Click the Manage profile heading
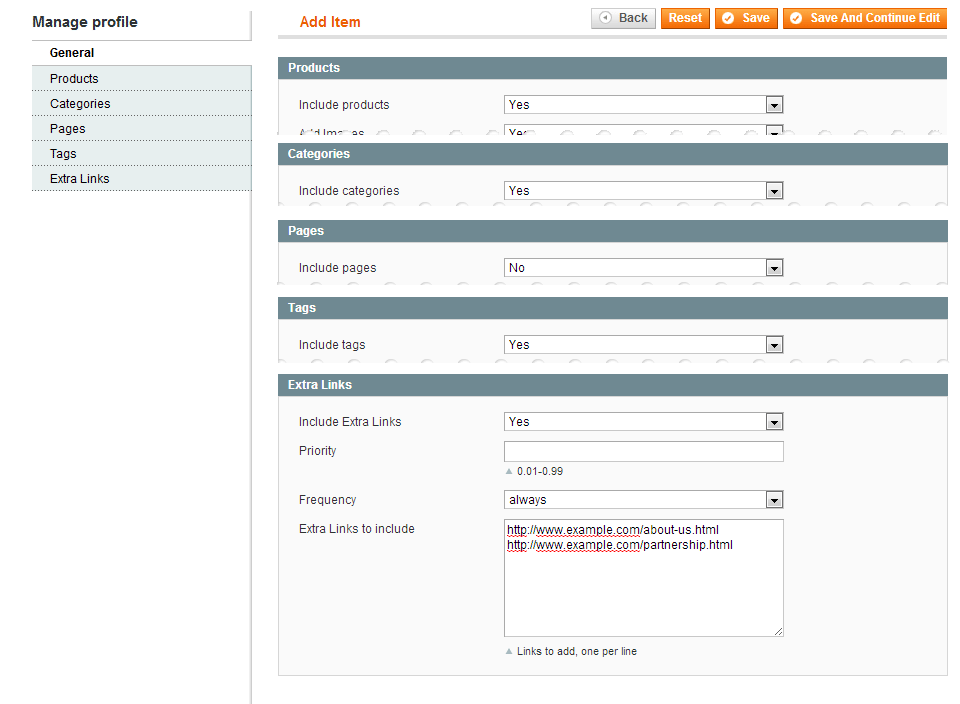Screen dimensions: 960x704 pos(85,22)
